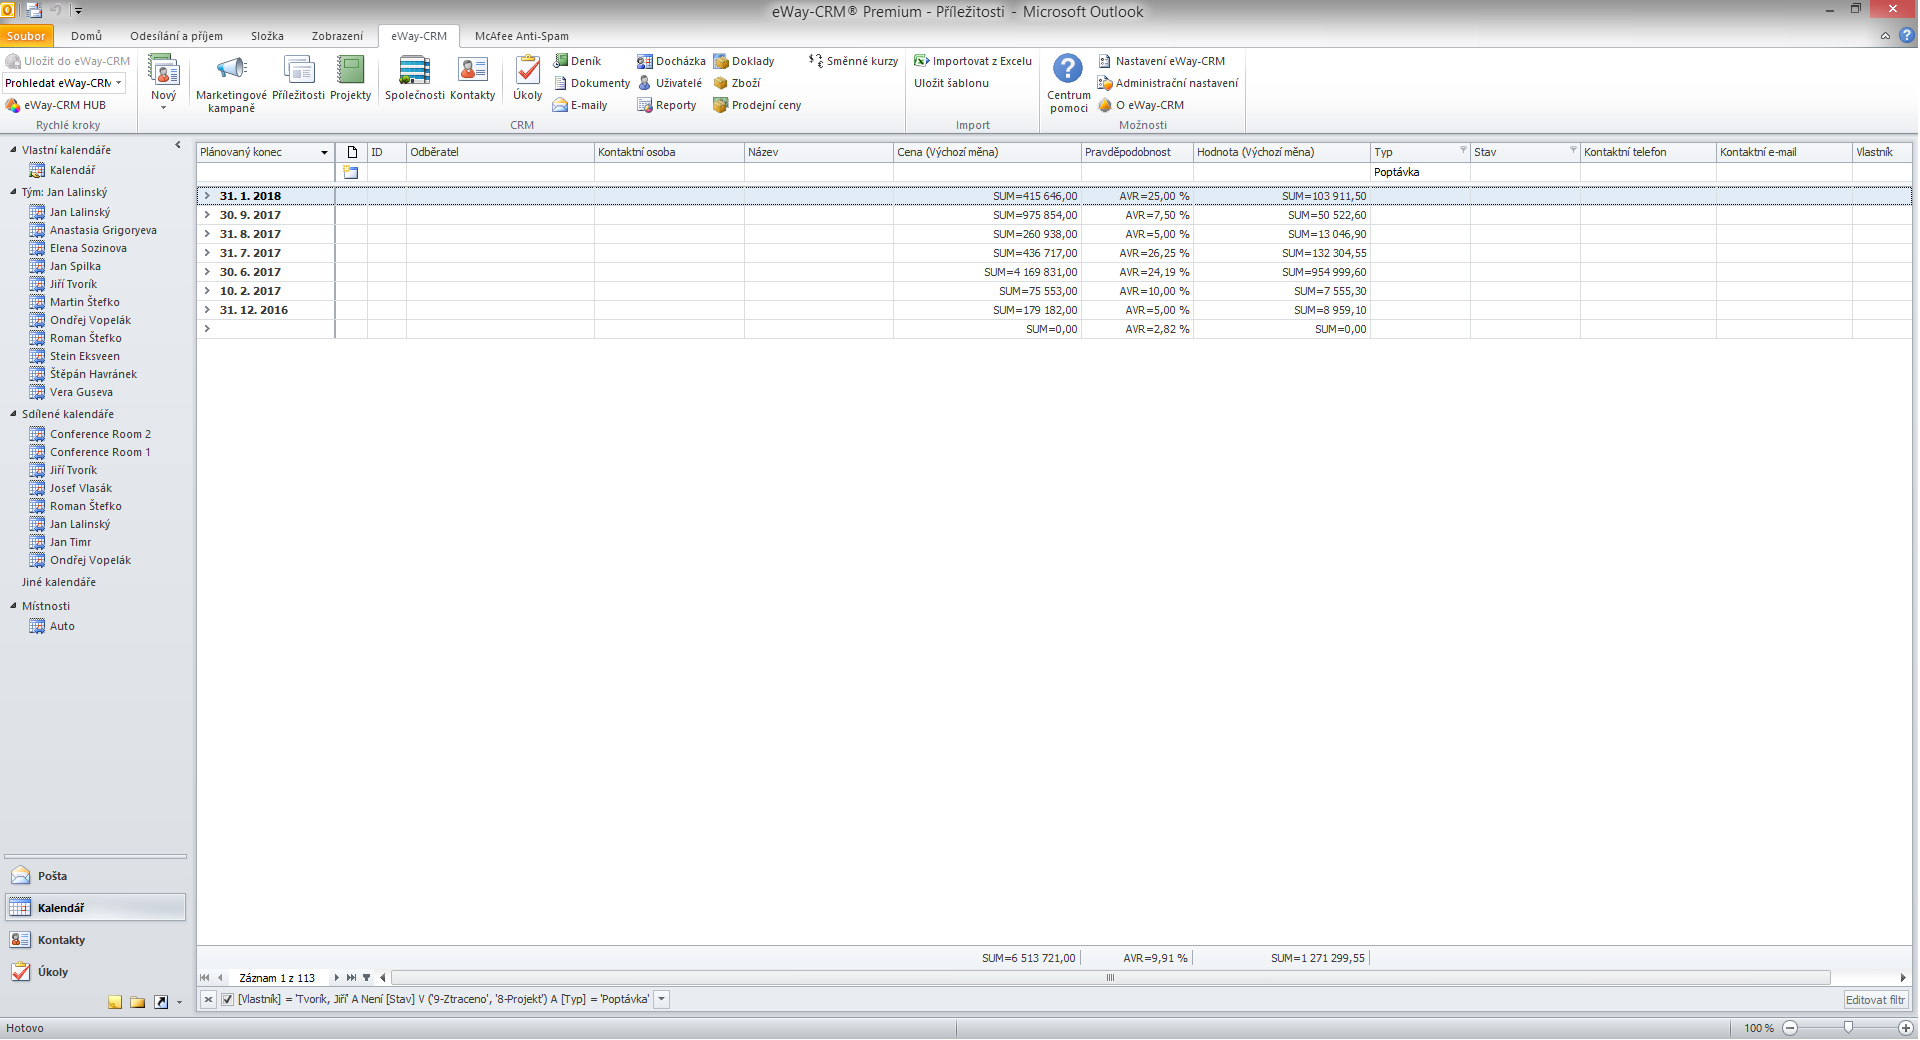The width and height of the screenshot is (1920, 1040).
Task: Switch to Složka ribbon tab
Action: 267,36
